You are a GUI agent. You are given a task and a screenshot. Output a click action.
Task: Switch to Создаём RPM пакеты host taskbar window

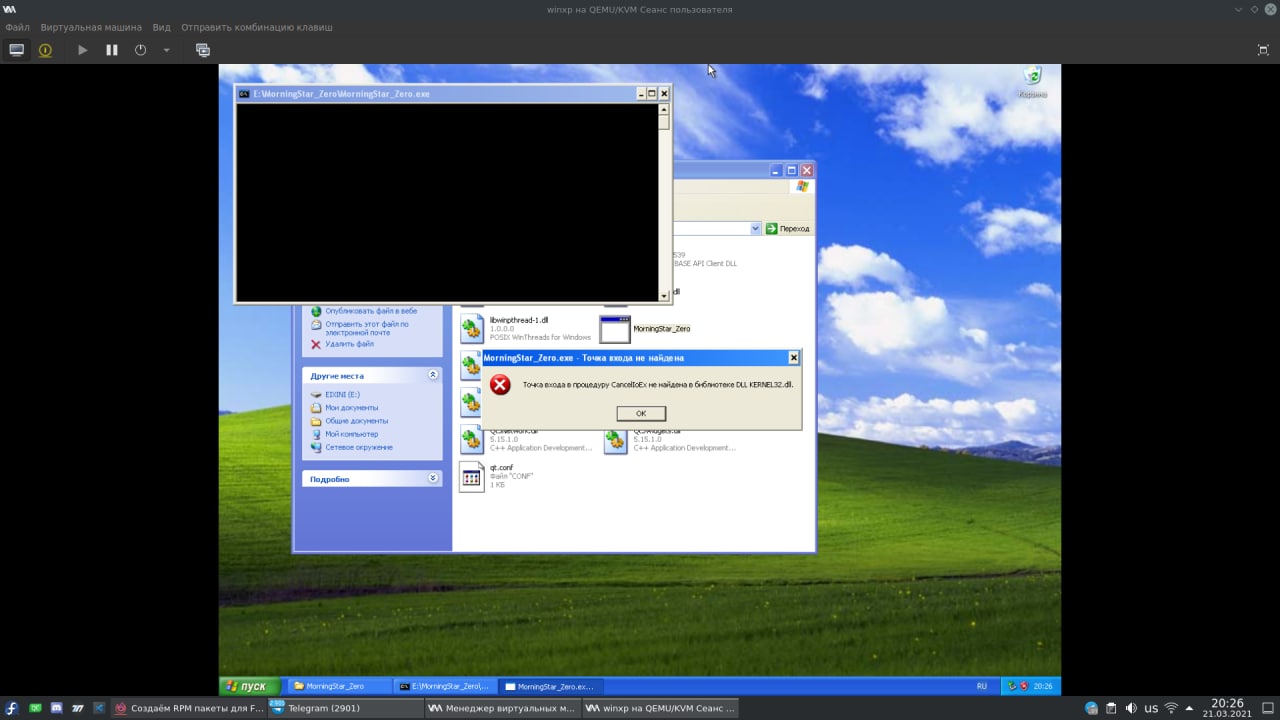(x=189, y=708)
